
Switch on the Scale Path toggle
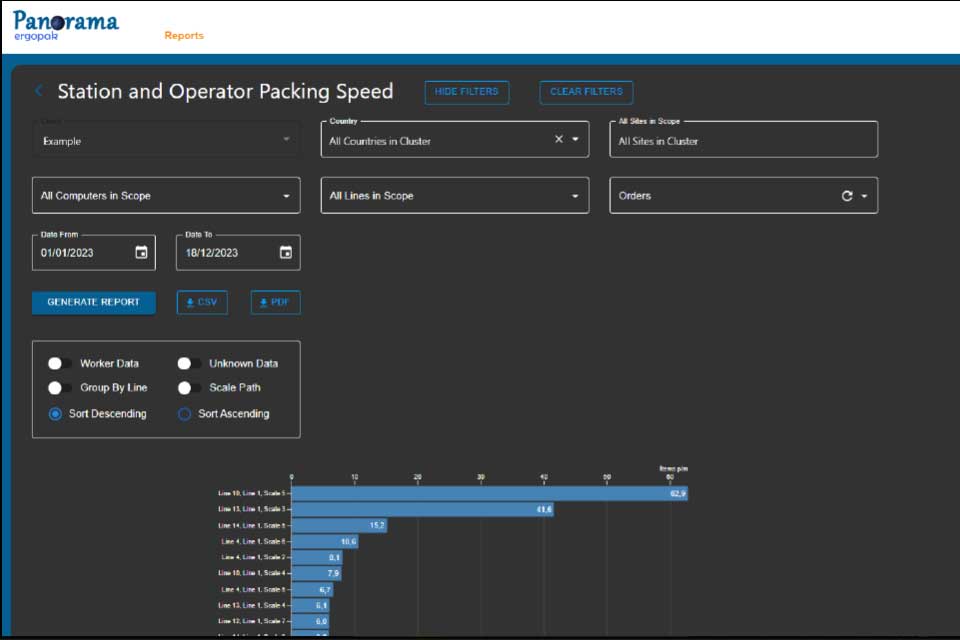click(189, 388)
